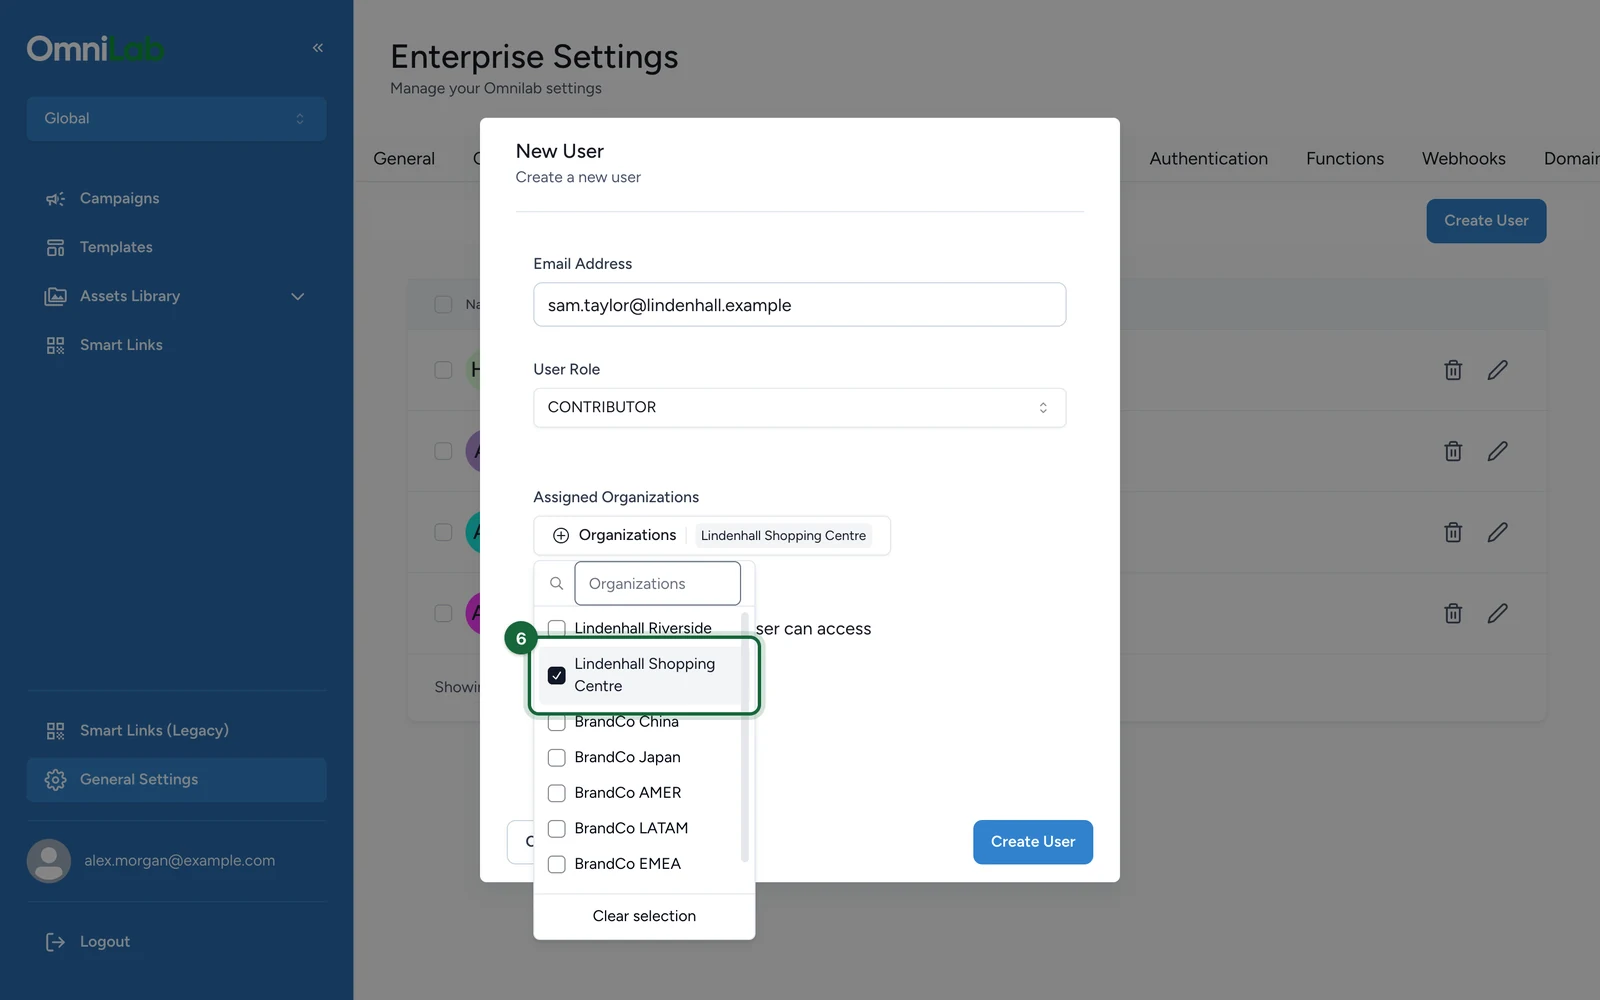Viewport: 1600px width, 1000px height.
Task: Uncheck Lindenhall Shopping Centre checkbox
Action: (x=557, y=676)
